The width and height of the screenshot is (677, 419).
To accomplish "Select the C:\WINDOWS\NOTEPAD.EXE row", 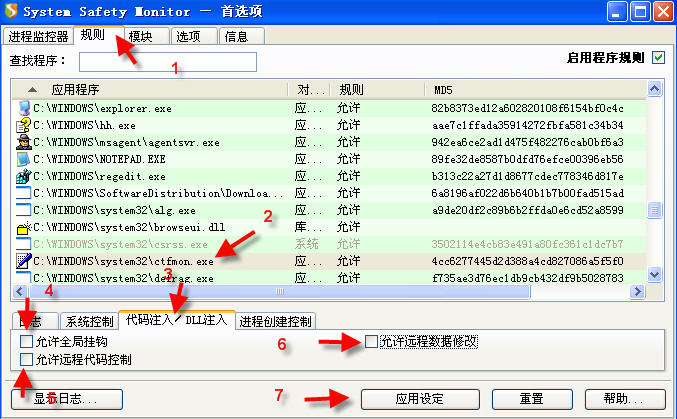I will (x=329, y=159).
